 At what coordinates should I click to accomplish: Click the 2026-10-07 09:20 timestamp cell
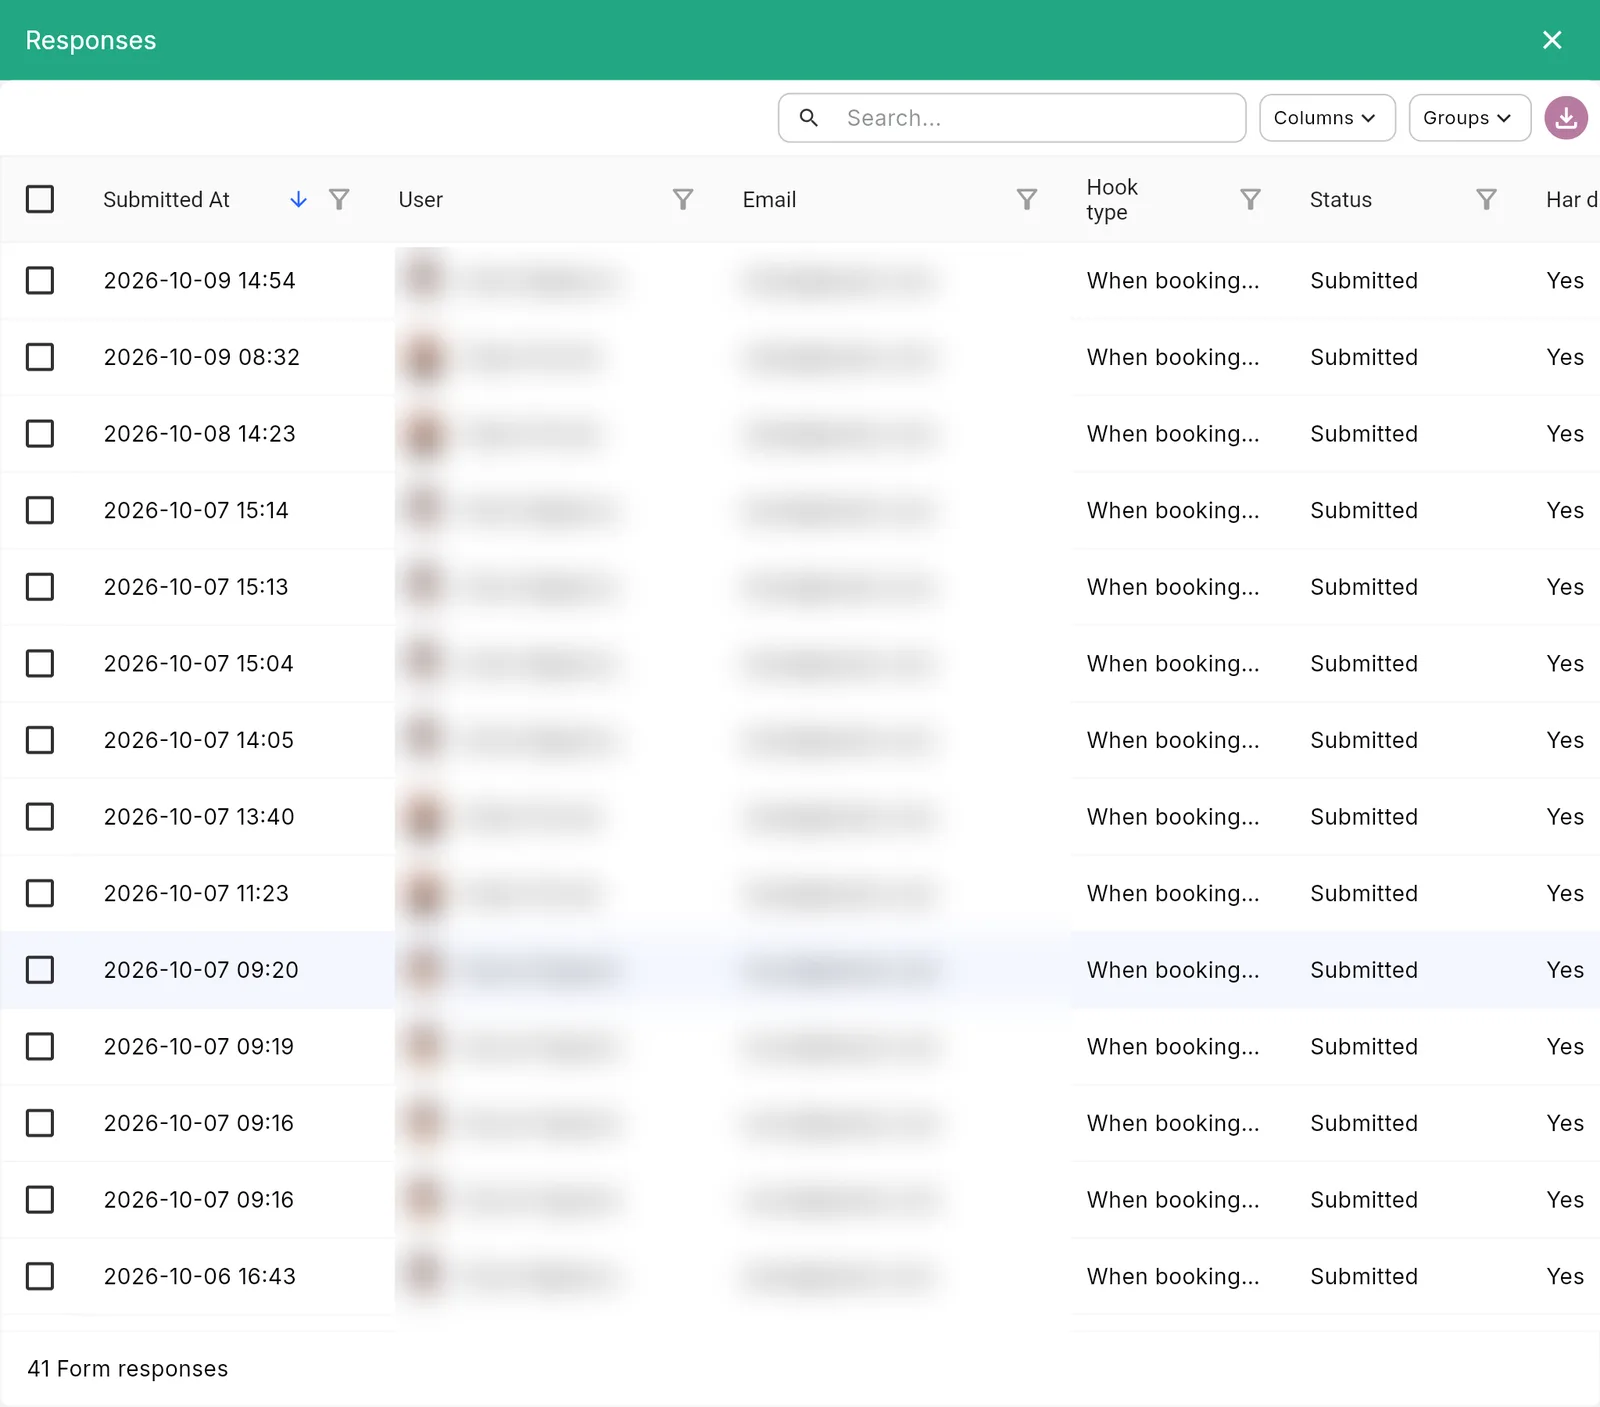pyautogui.click(x=201, y=970)
